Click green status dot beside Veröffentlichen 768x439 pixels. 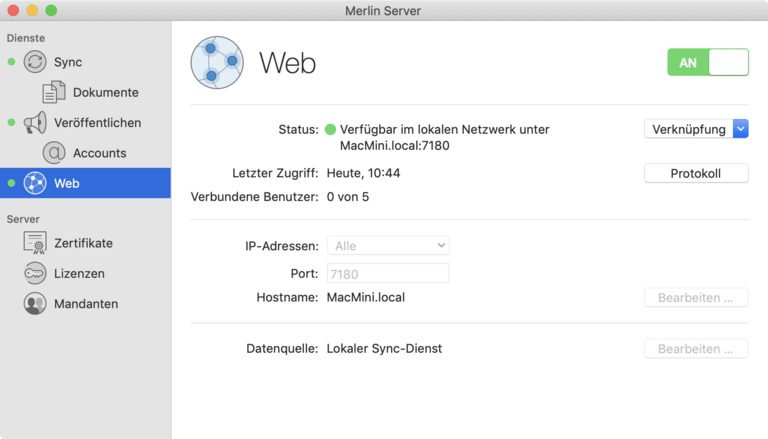[x=11, y=122]
